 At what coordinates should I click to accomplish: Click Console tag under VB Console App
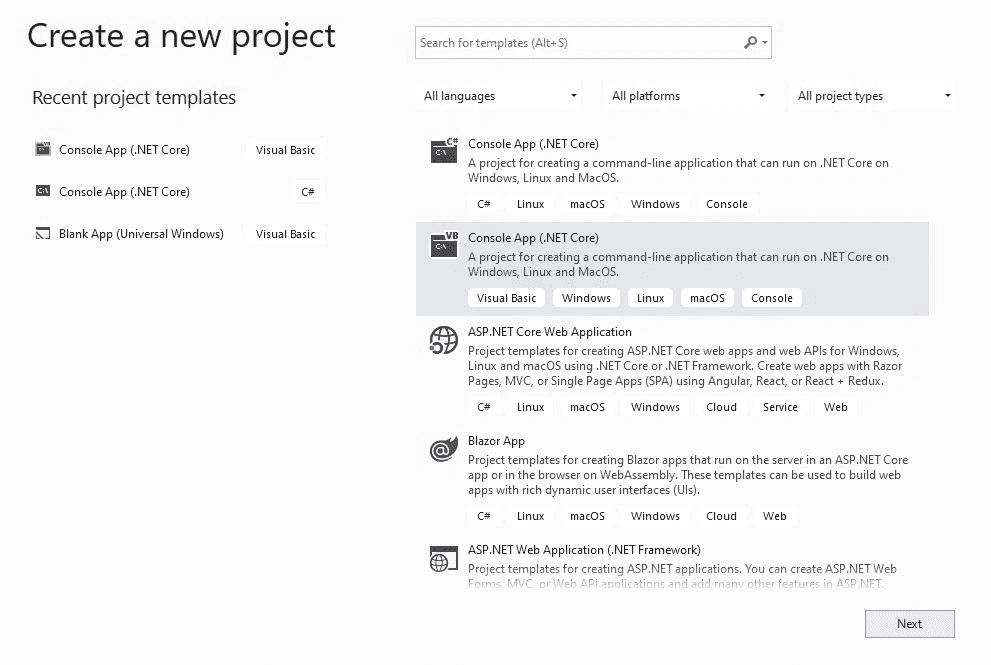772,298
